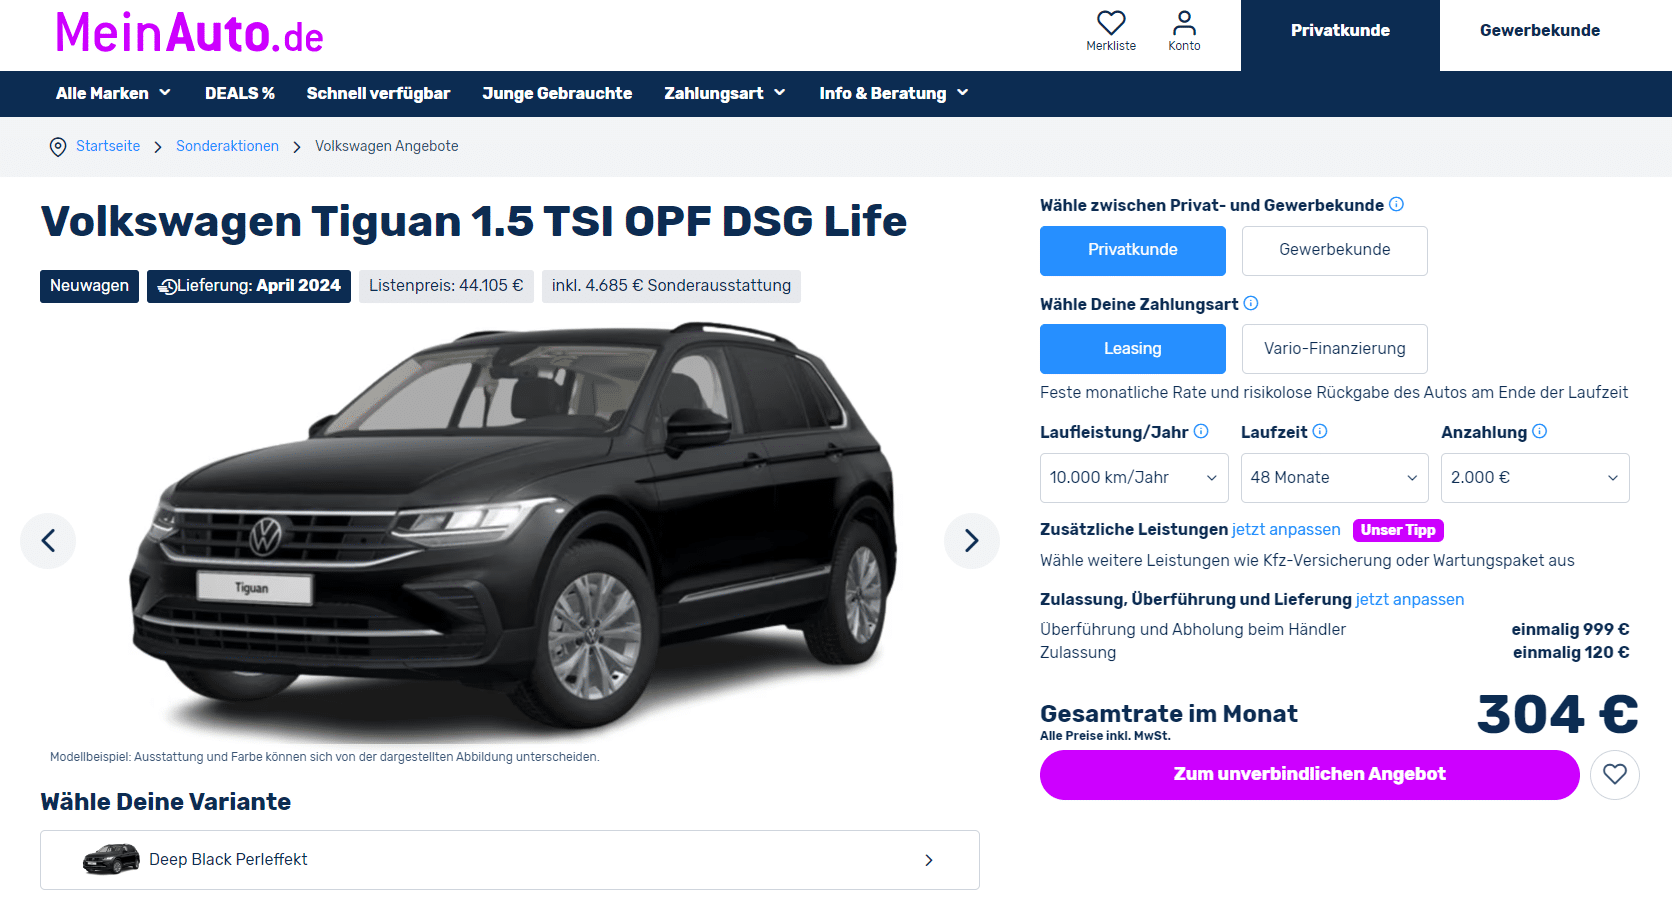Show previous car image with left arrow

pos(48,541)
